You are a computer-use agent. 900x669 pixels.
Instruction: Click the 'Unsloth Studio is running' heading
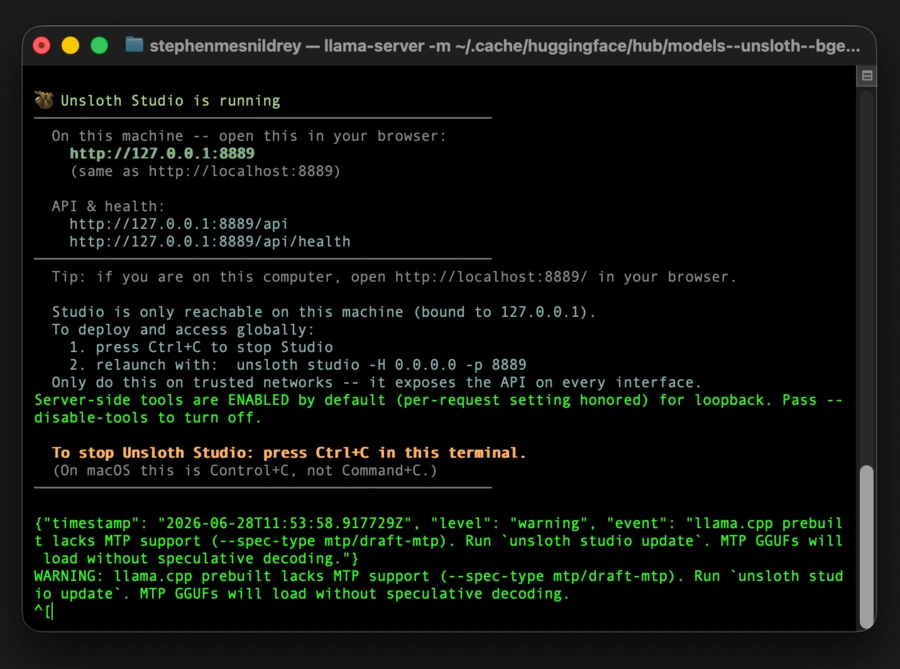coord(170,101)
